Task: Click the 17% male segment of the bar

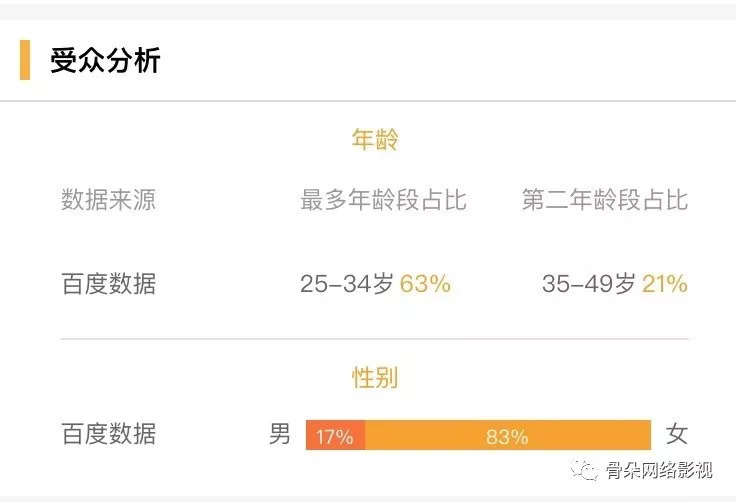Action: coord(335,436)
